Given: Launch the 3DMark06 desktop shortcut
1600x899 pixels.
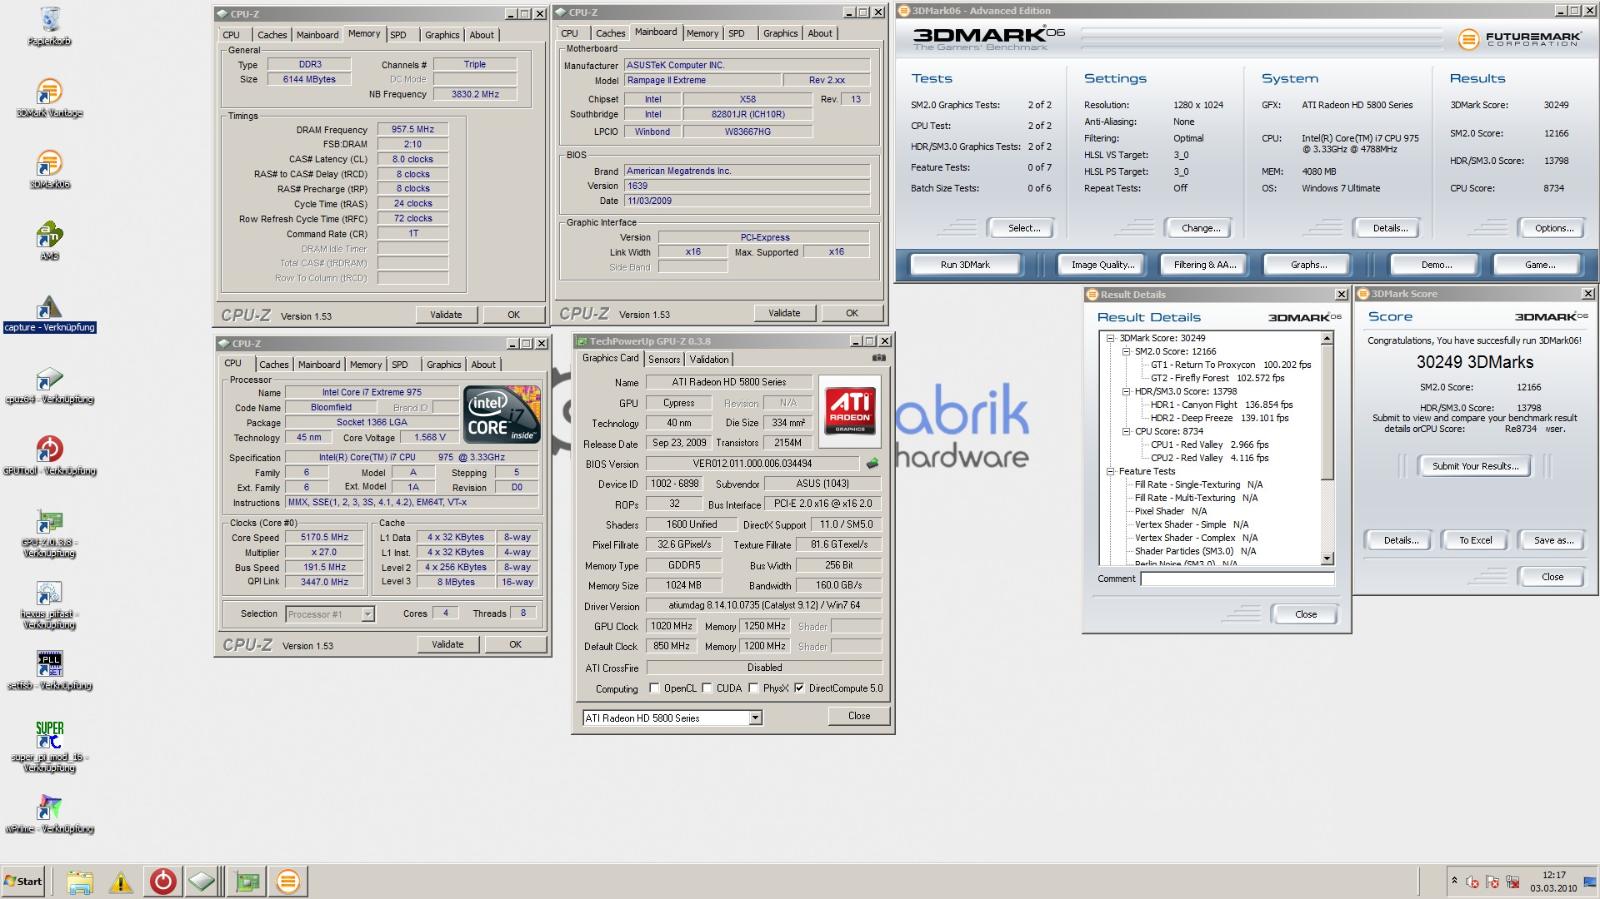Looking at the screenshot, I should 49,169.
